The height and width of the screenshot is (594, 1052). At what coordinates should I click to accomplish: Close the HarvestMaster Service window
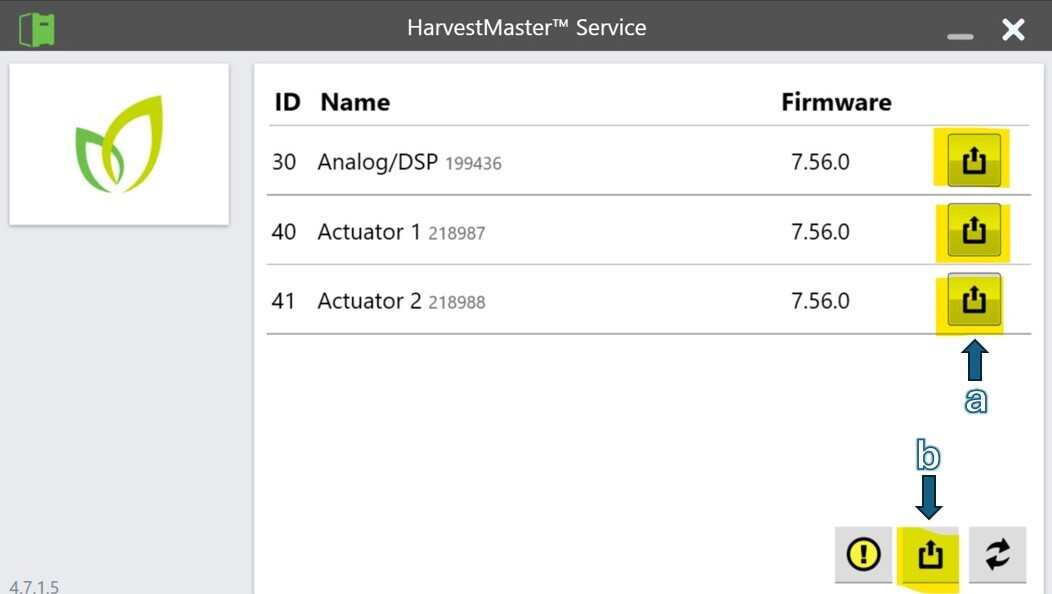tap(1013, 29)
